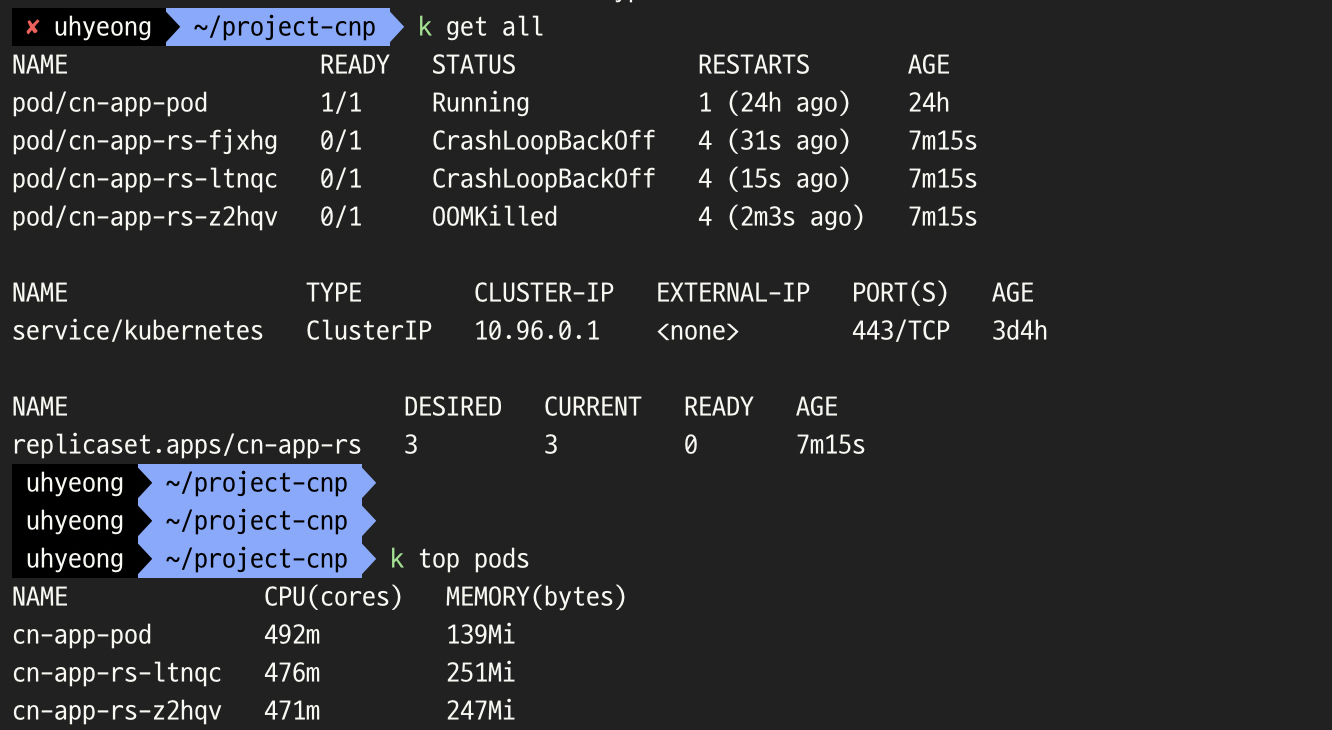Click the 443/TCP port value
The width and height of the screenshot is (1332, 730).
click(x=901, y=331)
